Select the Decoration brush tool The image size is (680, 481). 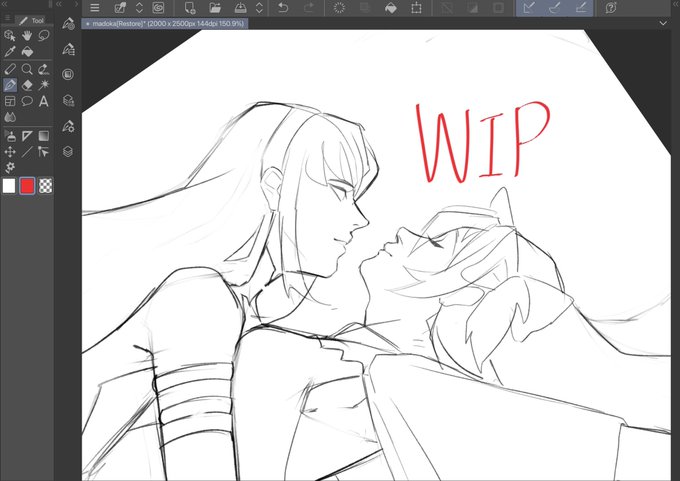pos(43,69)
